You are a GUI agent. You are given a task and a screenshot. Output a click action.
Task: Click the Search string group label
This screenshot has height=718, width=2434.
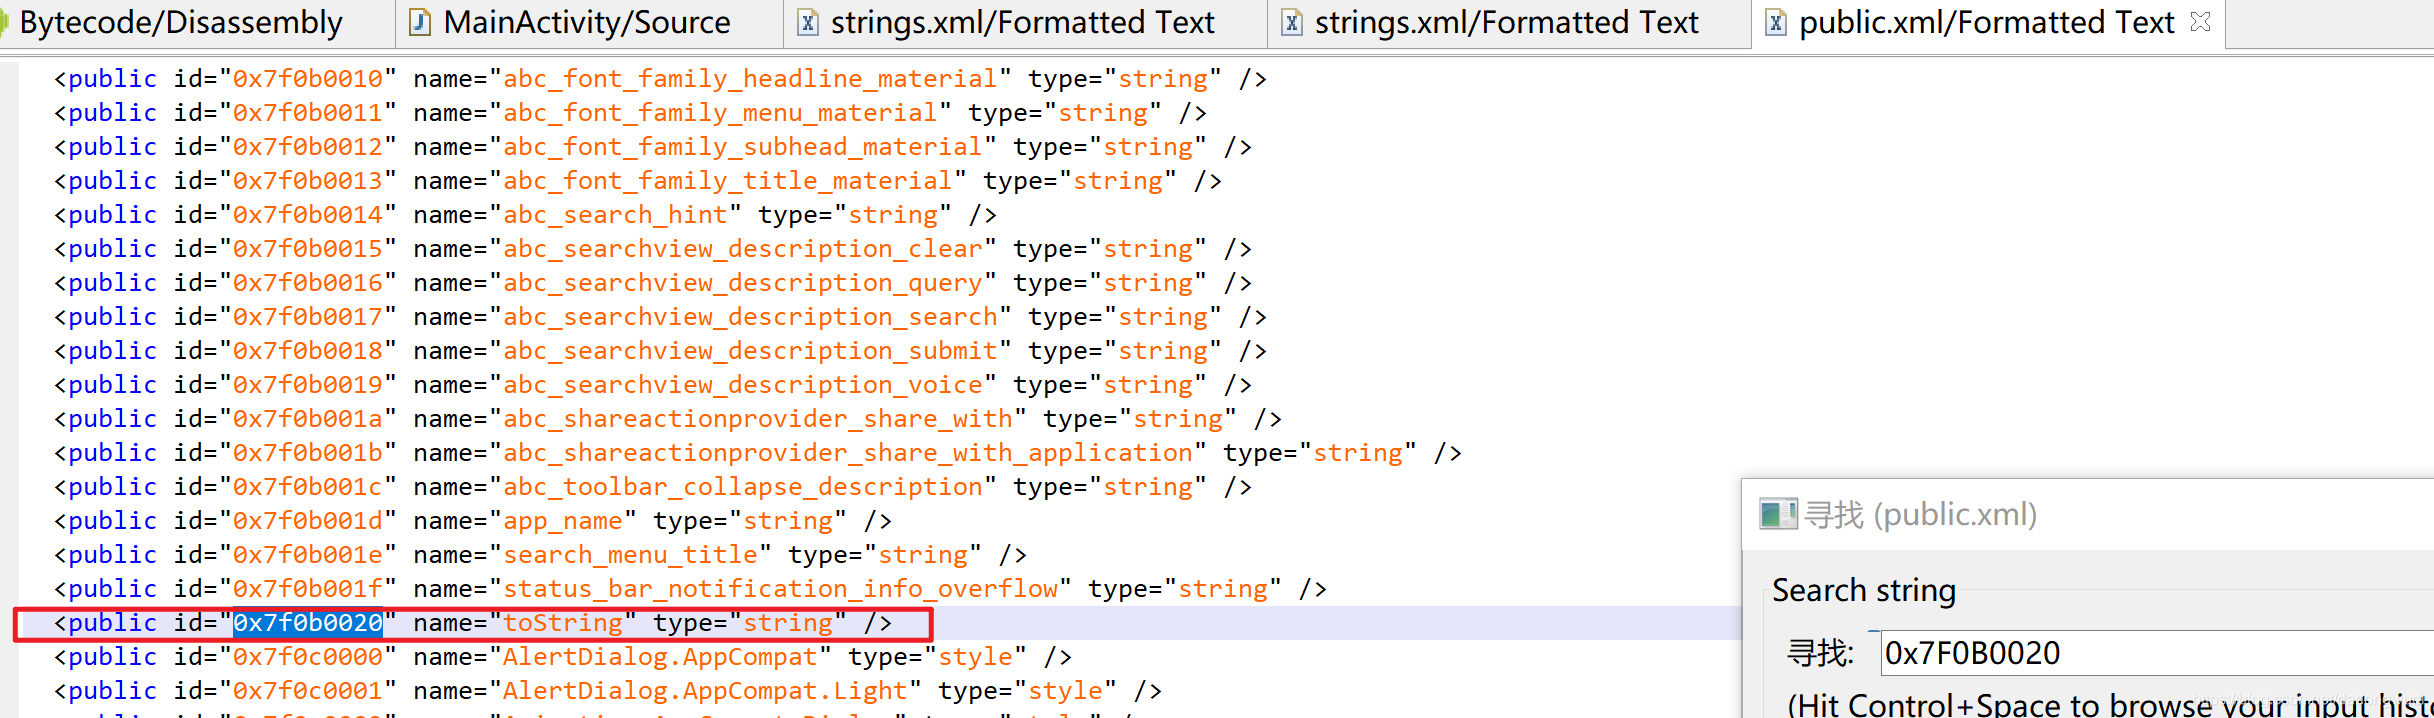(1864, 590)
